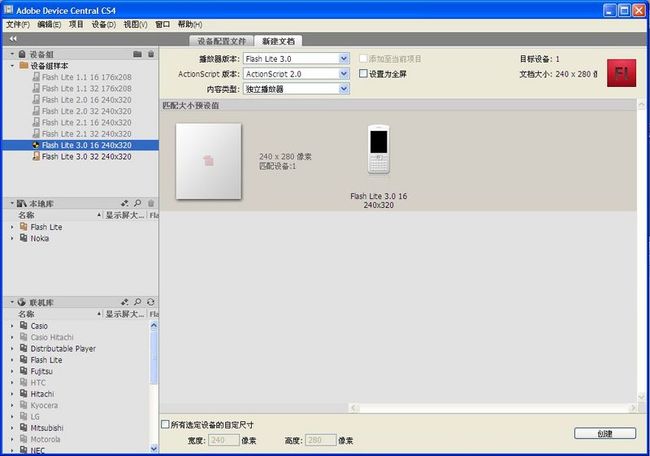Select Mitsubishi in online library

(x=47, y=428)
